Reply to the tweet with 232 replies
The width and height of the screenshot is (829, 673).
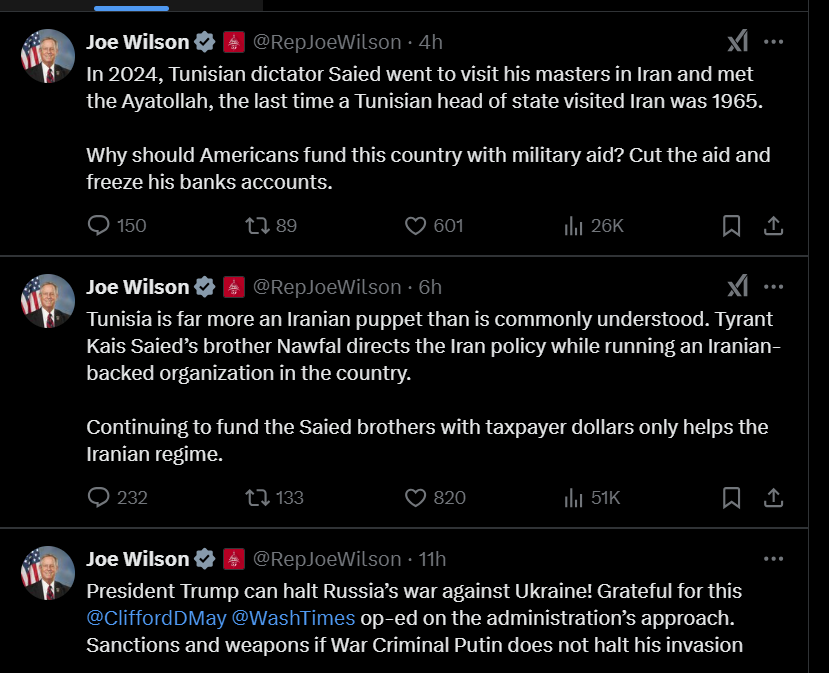[99, 497]
